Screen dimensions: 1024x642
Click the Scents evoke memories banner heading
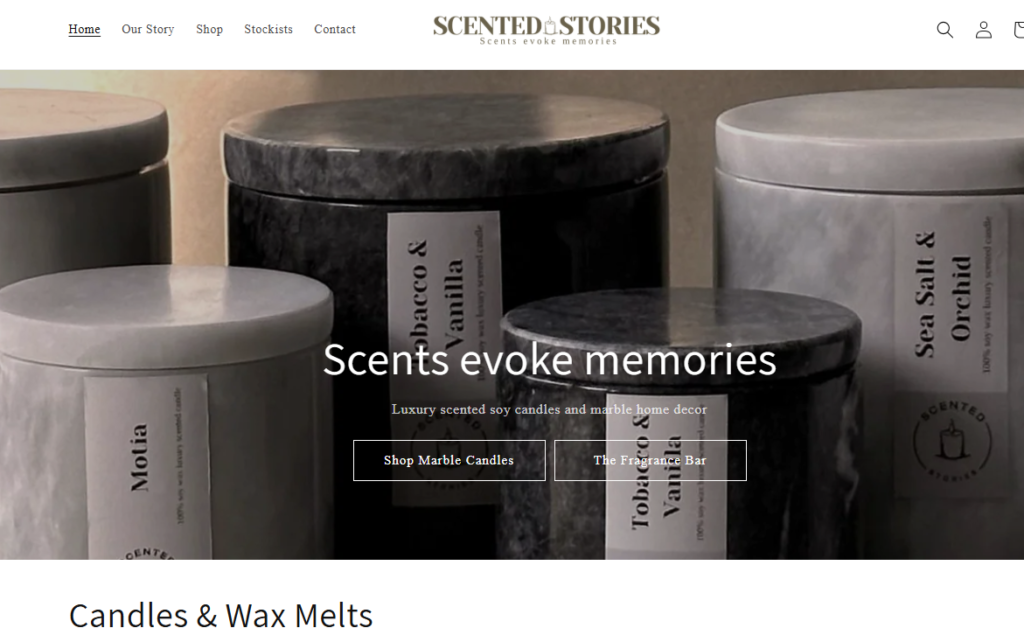(x=549, y=359)
